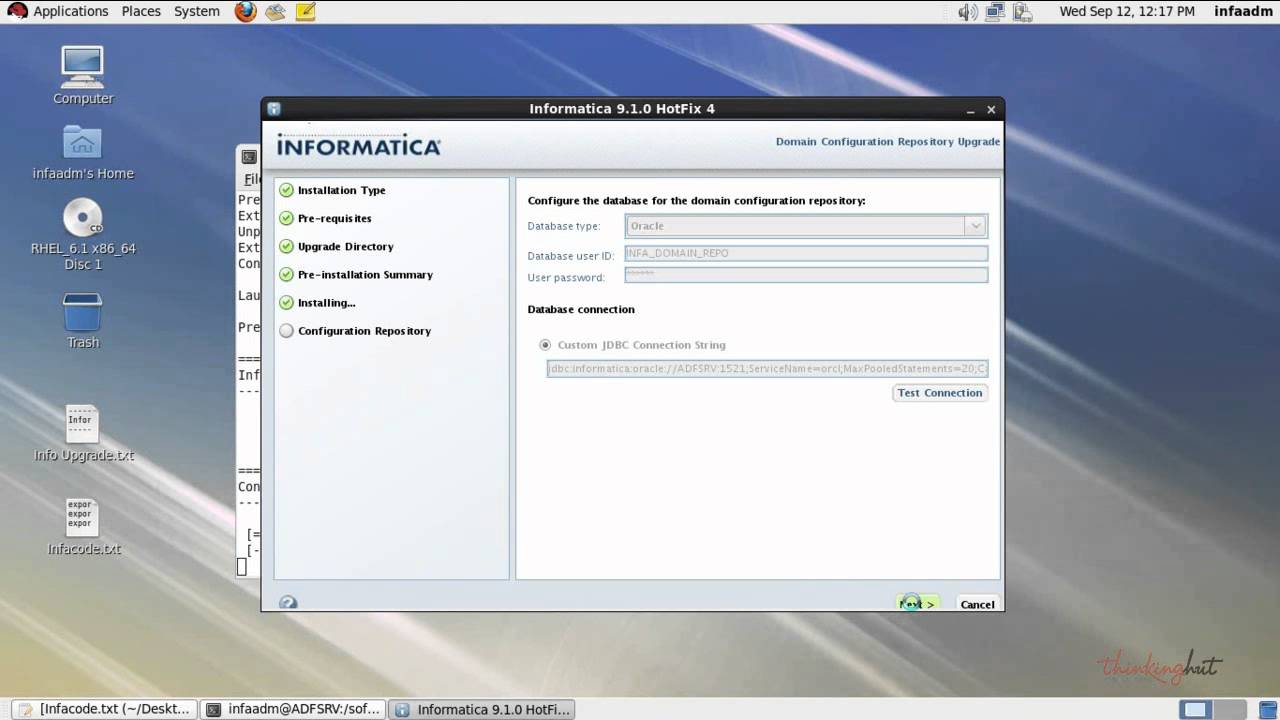Click the Test Connection button
Screen dimensions: 1280x720
pyautogui.click(x=940, y=393)
